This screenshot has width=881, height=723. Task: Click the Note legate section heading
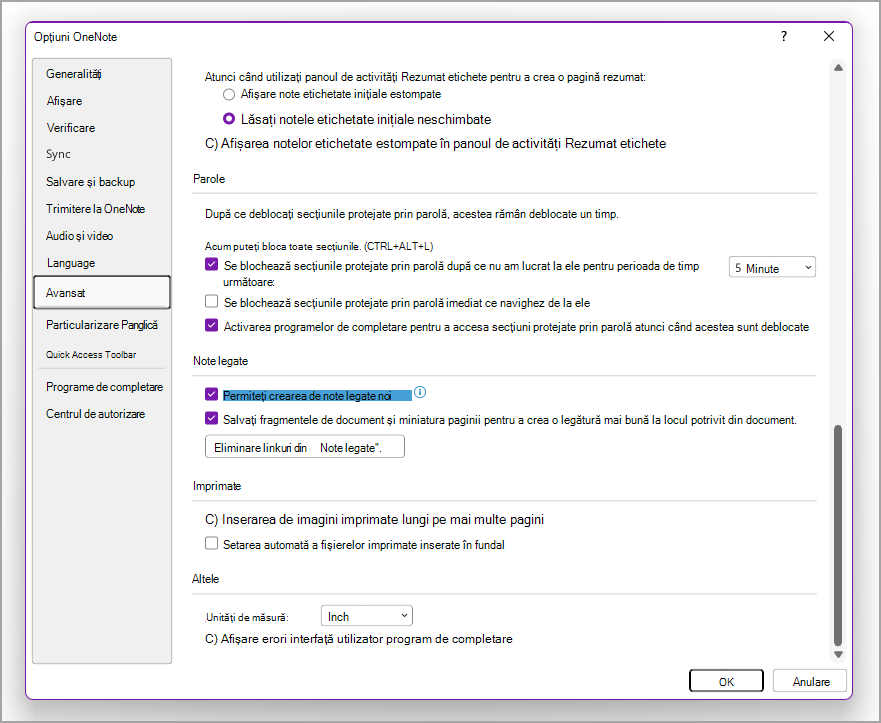220,361
